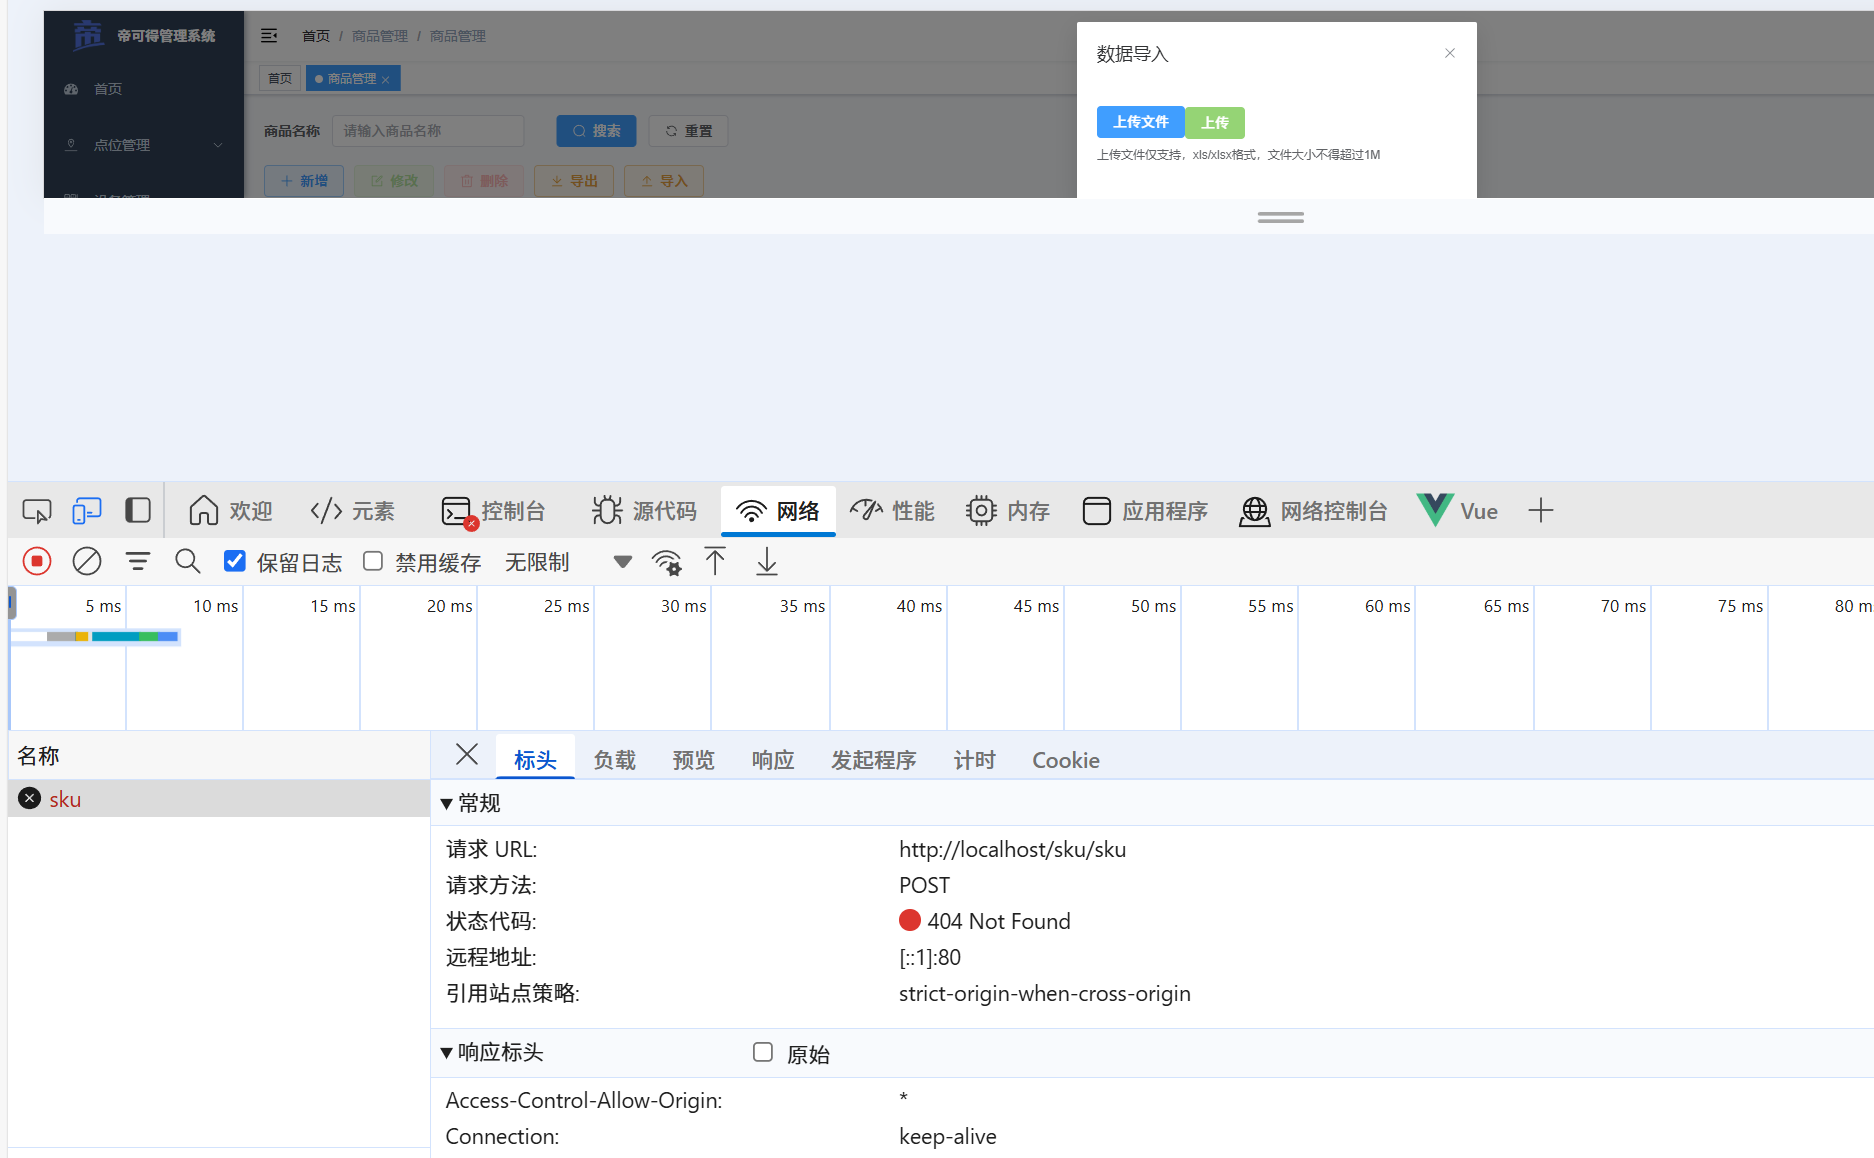1874x1158 pixels.
Task: Enable the 禁用缓存 checkbox
Action: (x=372, y=561)
